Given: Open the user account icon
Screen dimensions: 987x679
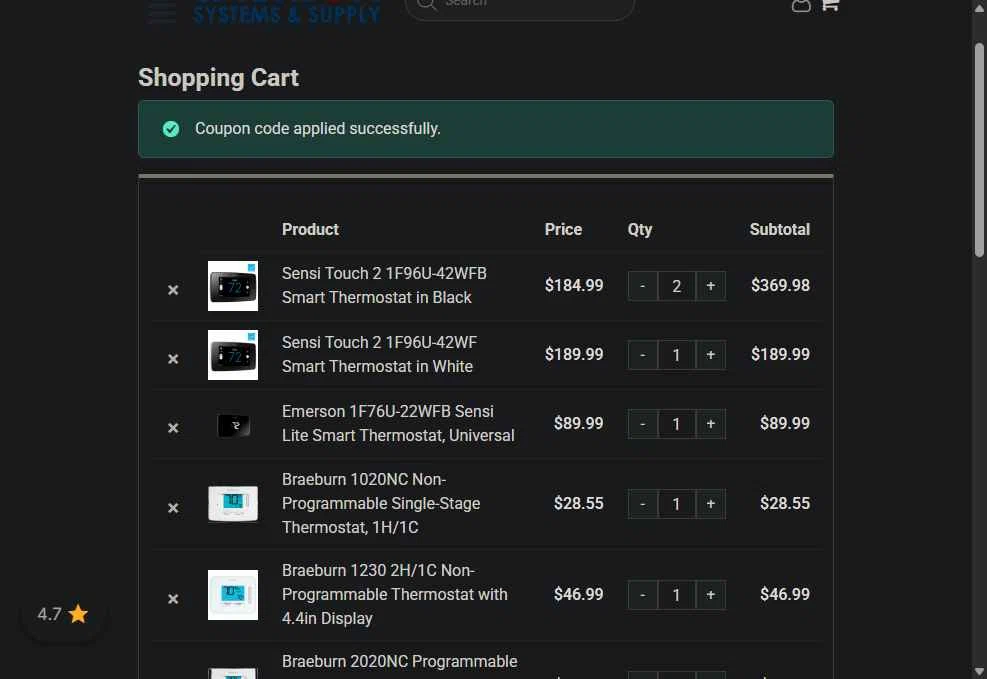Looking at the screenshot, I should coord(801,6).
